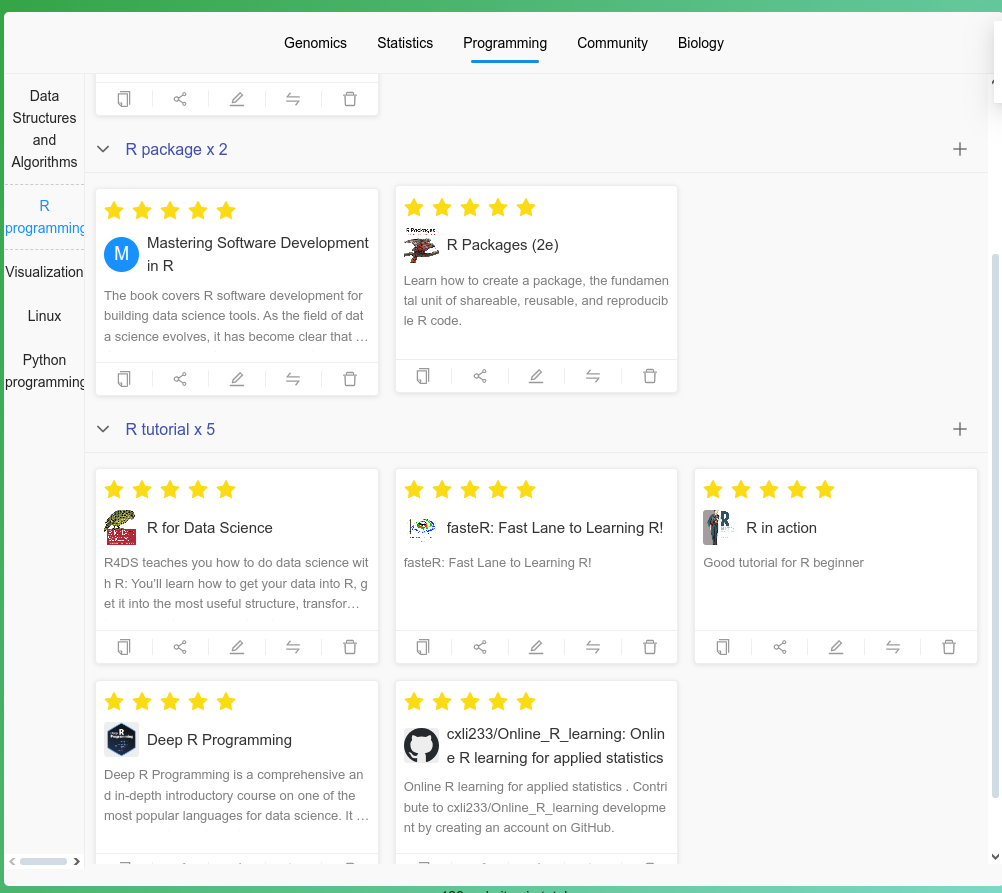Click the GitHub logo on the cxli233 card
Viewport: 1002px width, 893px height.
tap(421, 745)
